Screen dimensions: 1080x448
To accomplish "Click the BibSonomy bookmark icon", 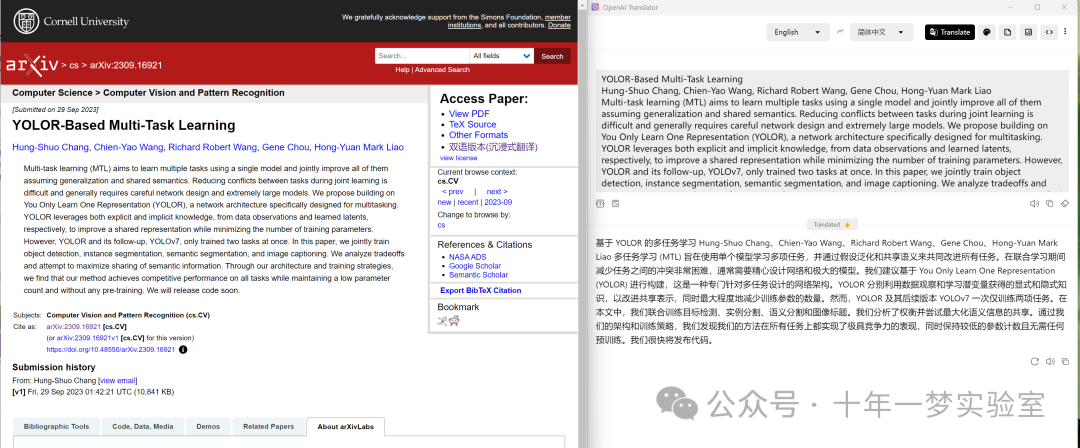I will (x=442, y=320).
